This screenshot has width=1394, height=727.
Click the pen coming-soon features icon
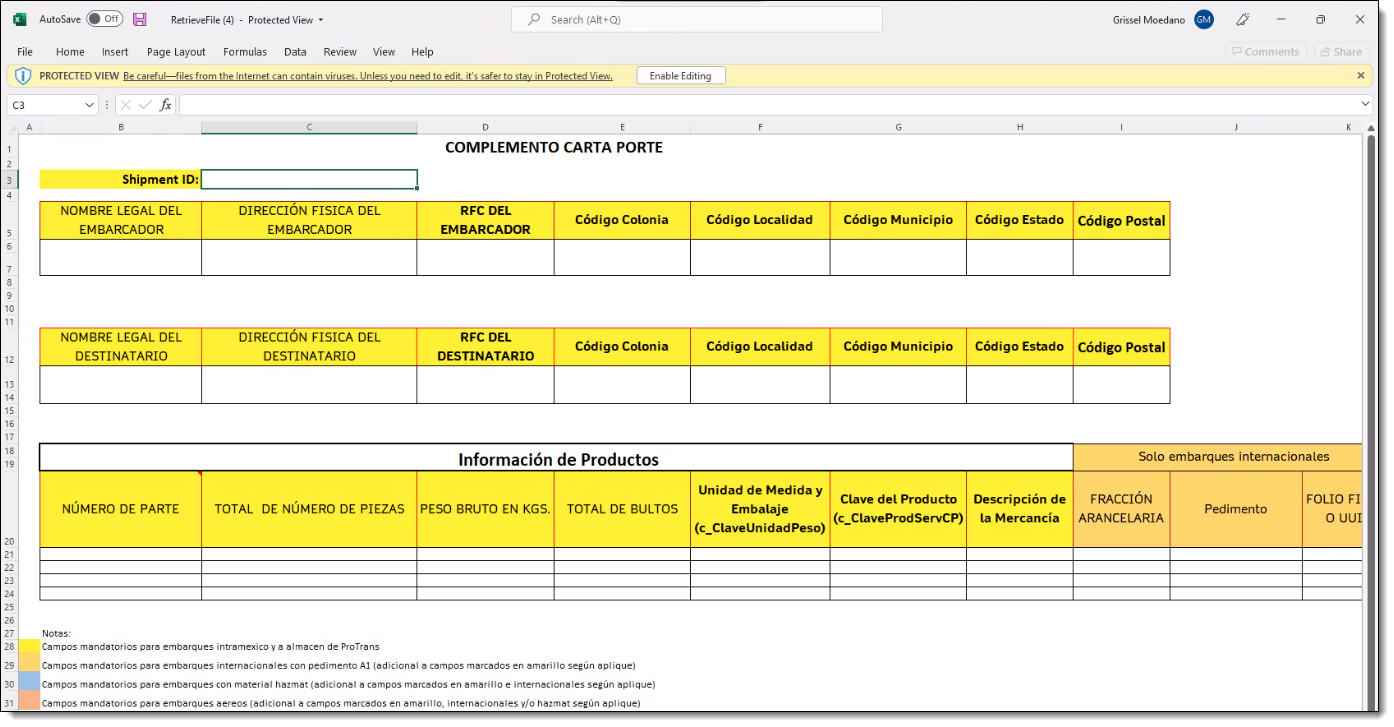coord(1243,19)
